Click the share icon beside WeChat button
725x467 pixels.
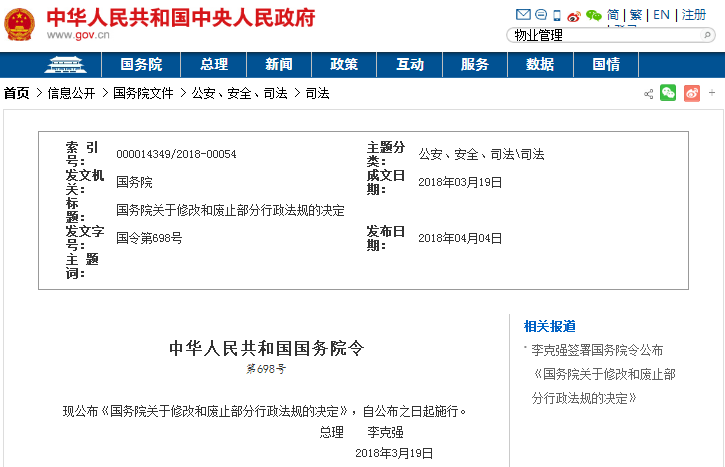click(648, 93)
